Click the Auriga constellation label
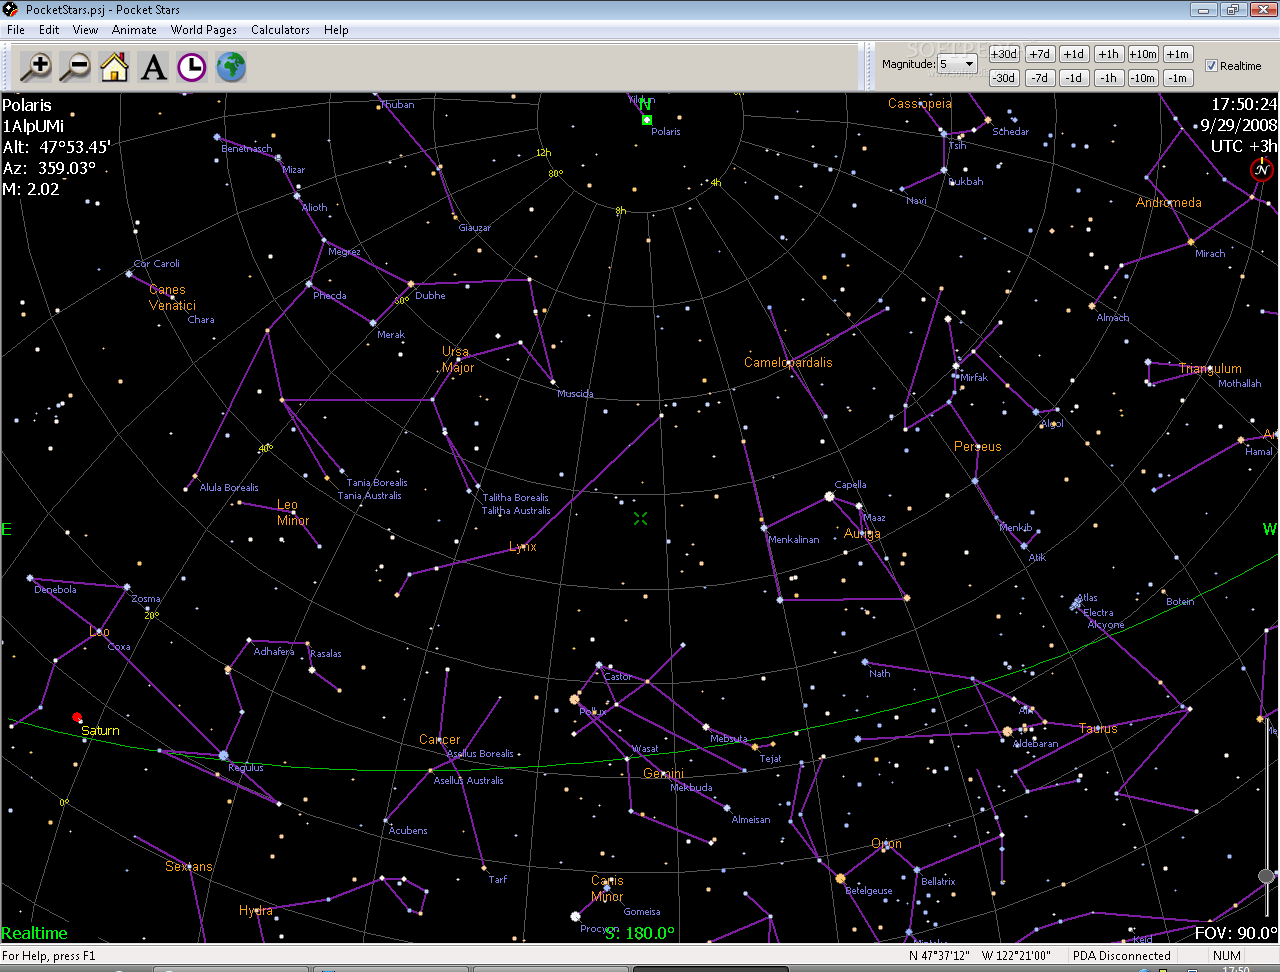1280x972 pixels. click(862, 534)
